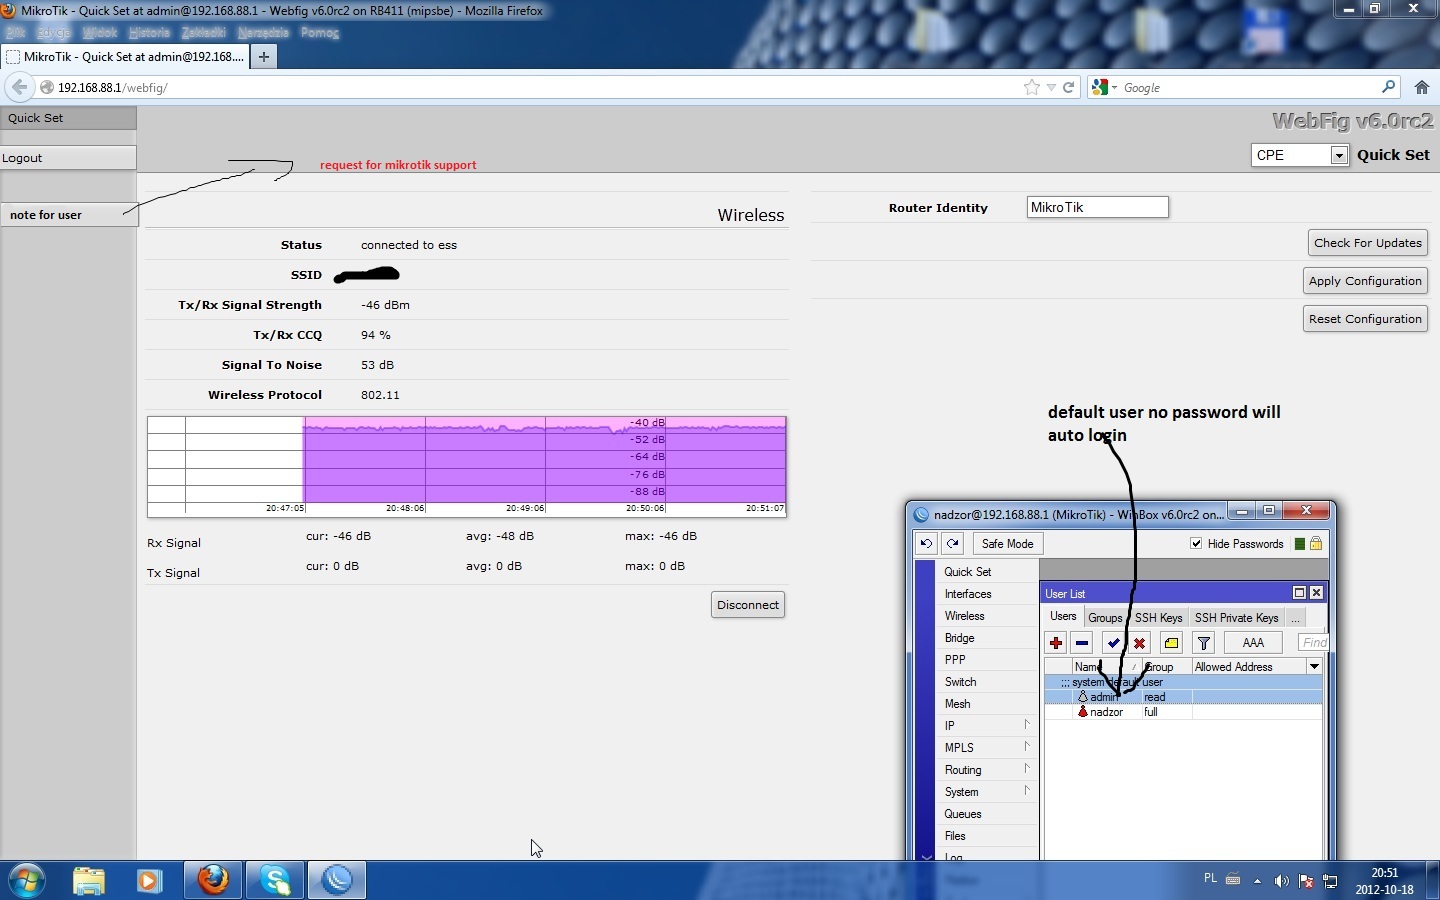Open a new Firefox tab with plus
Screen dimensions: 1440x900
coord(263,57)
